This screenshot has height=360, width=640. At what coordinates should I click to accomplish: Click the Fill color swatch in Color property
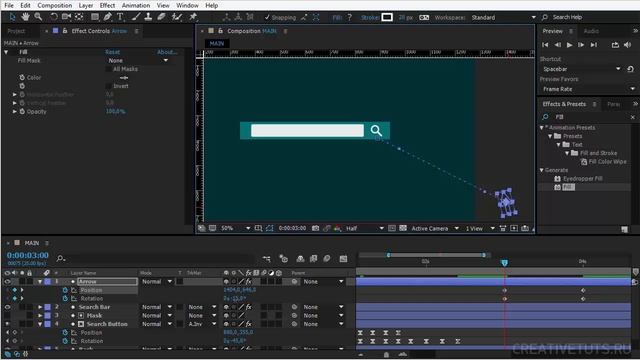tap(112, 78)
